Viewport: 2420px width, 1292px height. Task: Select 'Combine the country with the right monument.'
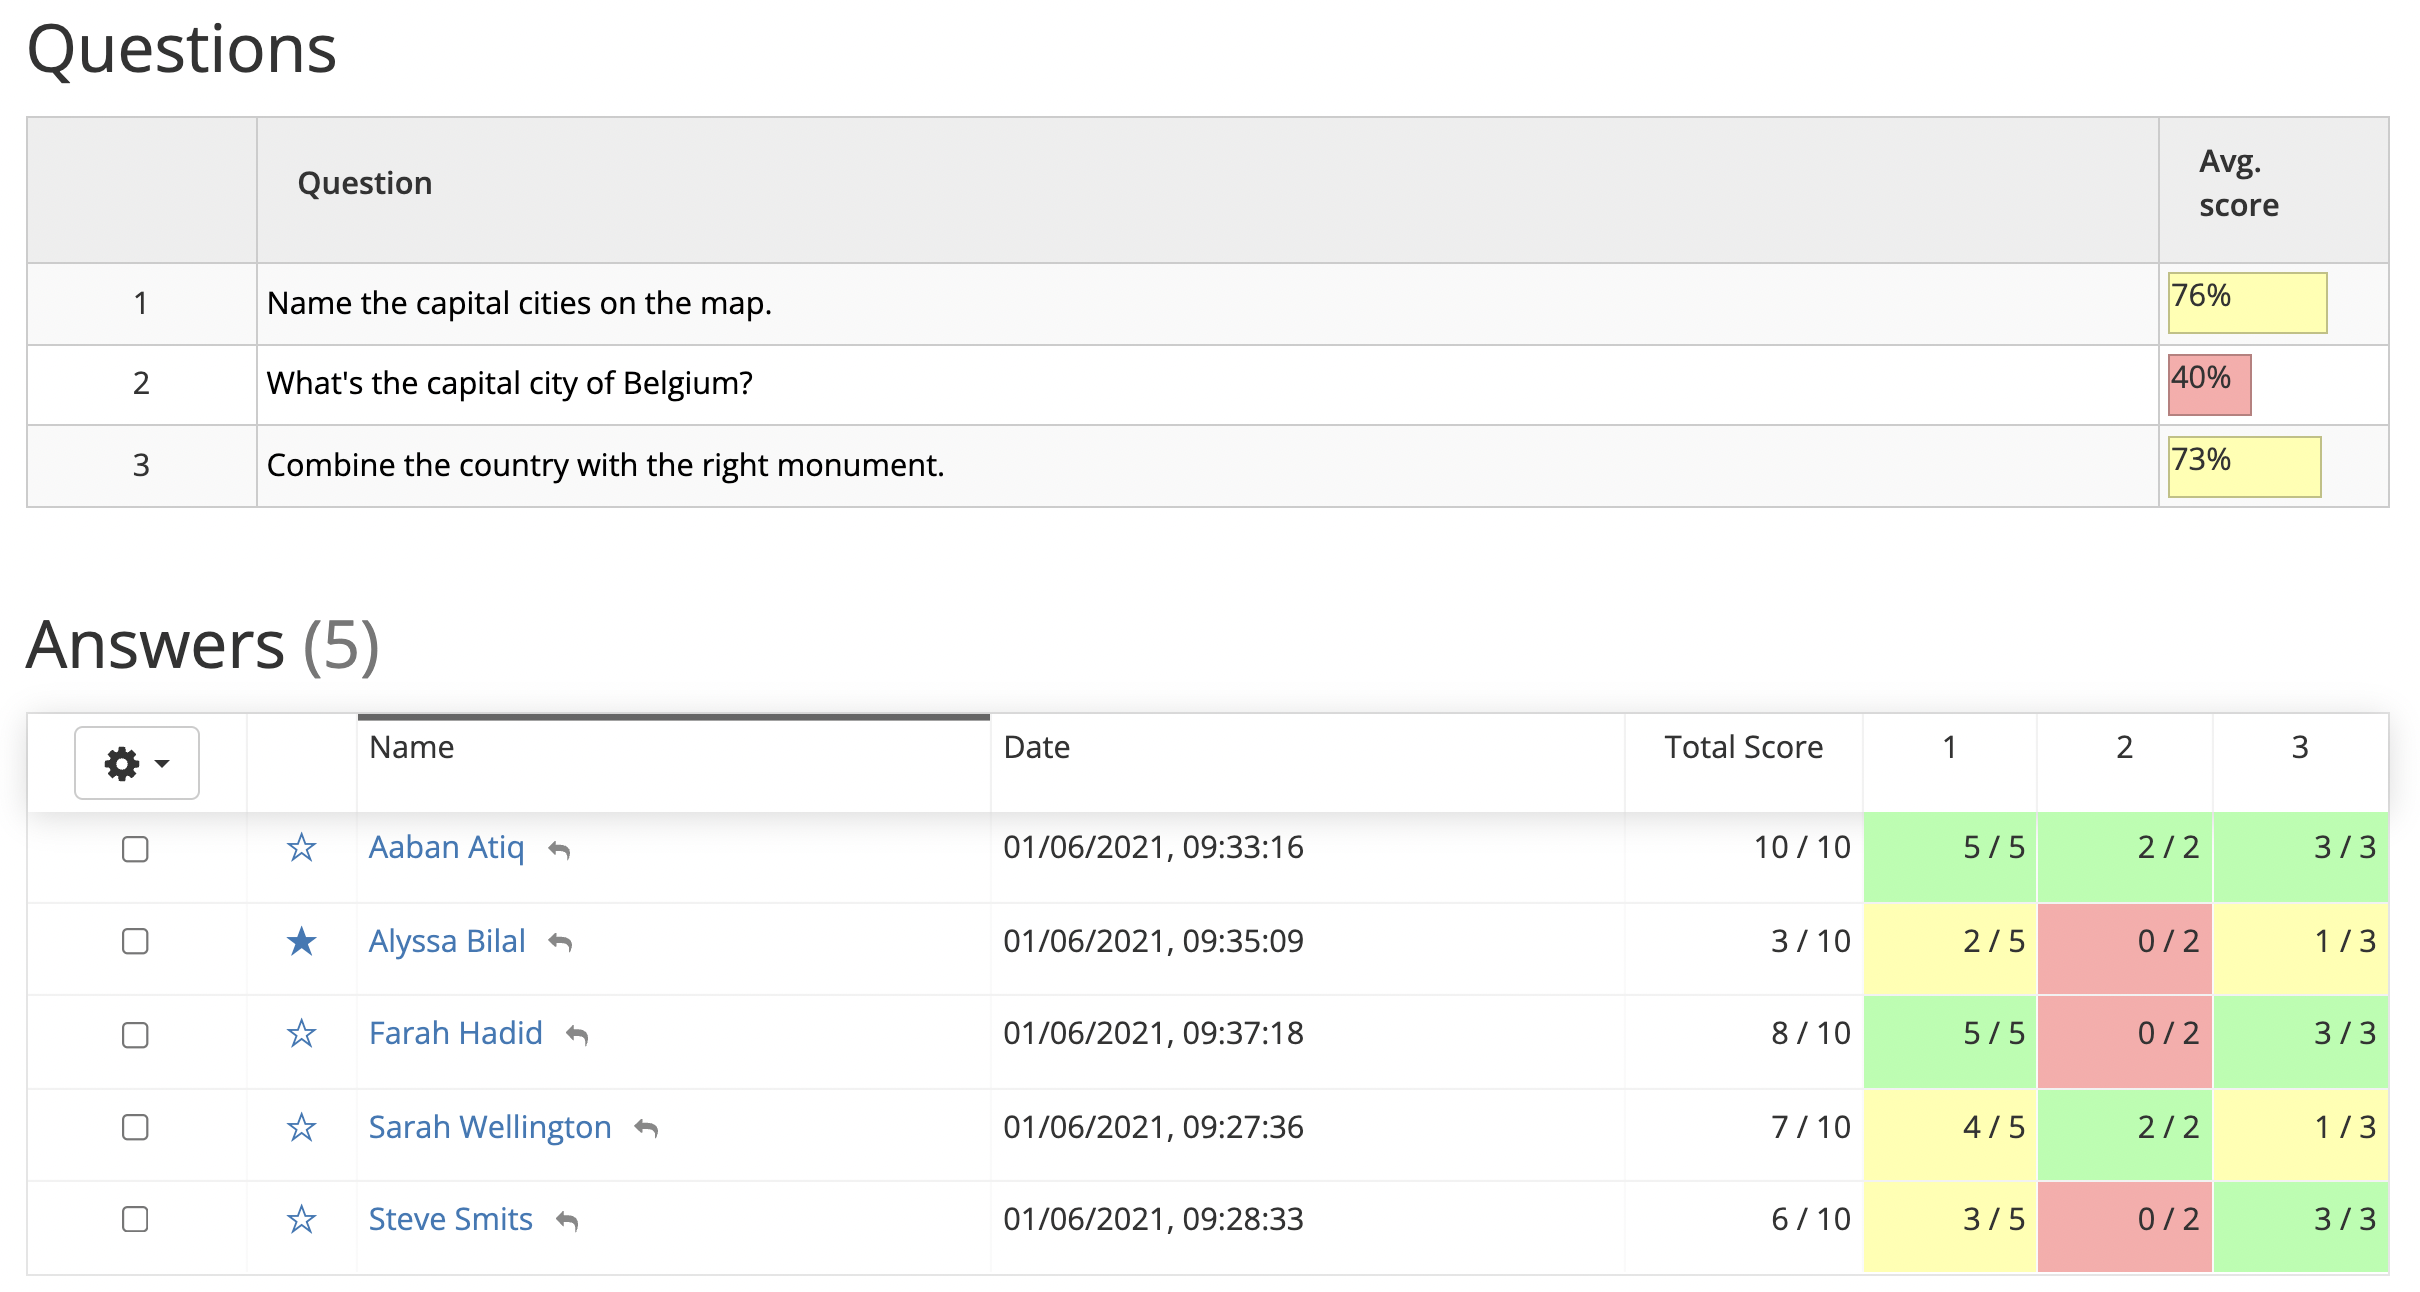click(x=605, y=465)
